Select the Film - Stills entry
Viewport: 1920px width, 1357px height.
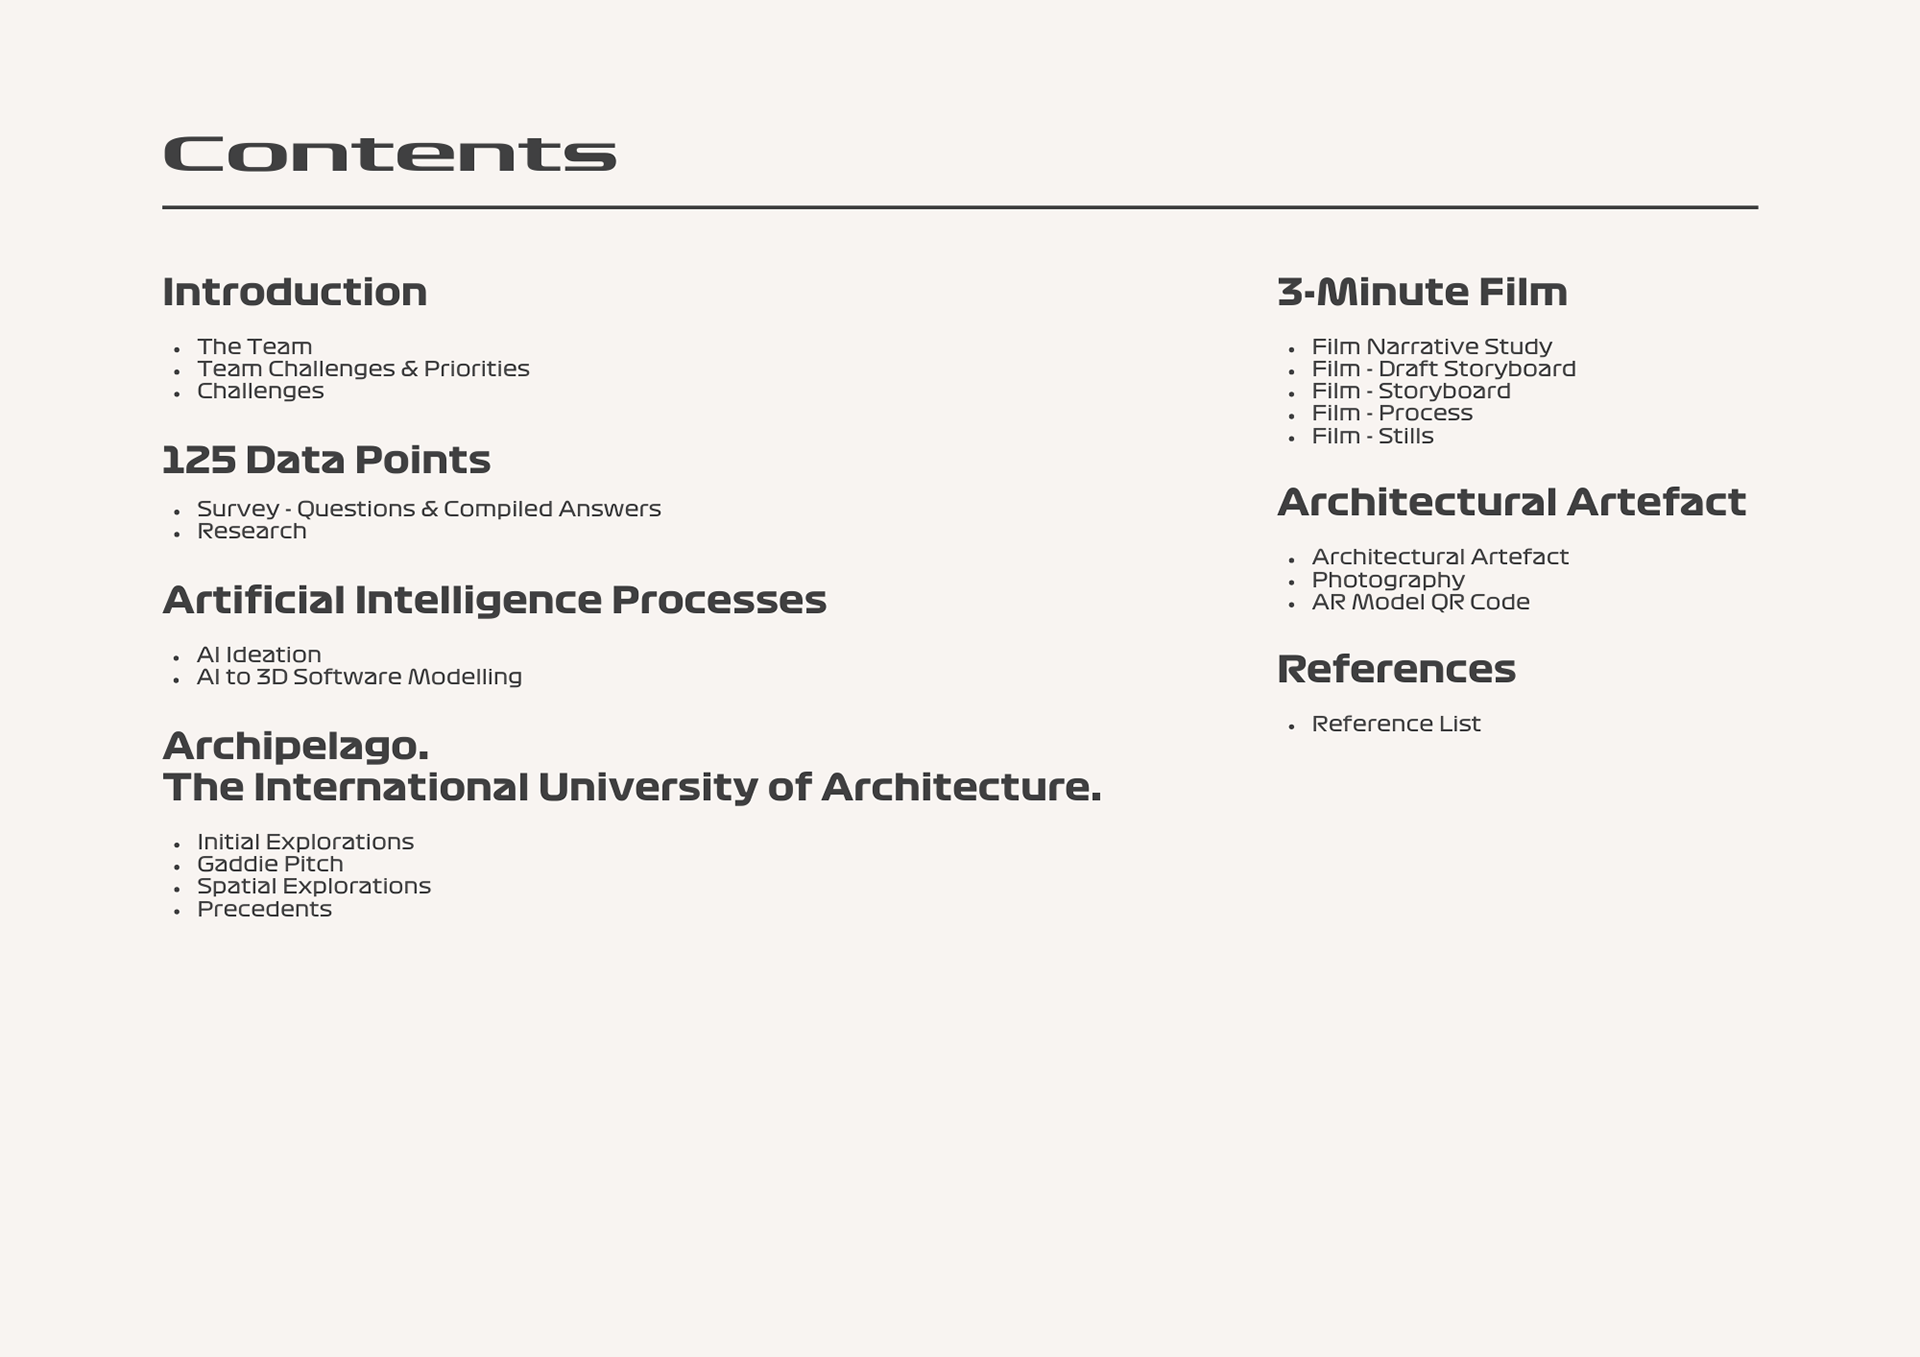click(1372, 436)
